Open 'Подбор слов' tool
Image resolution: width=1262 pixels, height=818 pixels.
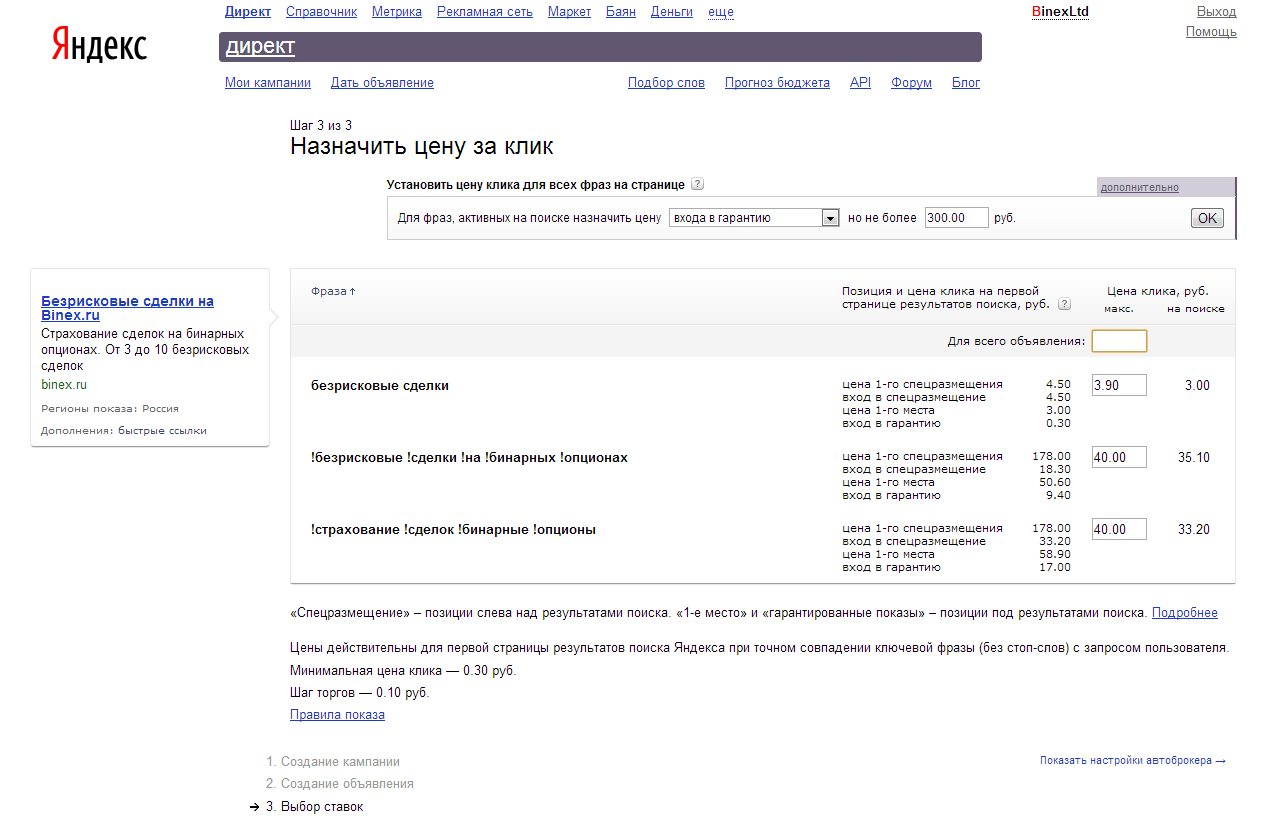coord(666,83)
